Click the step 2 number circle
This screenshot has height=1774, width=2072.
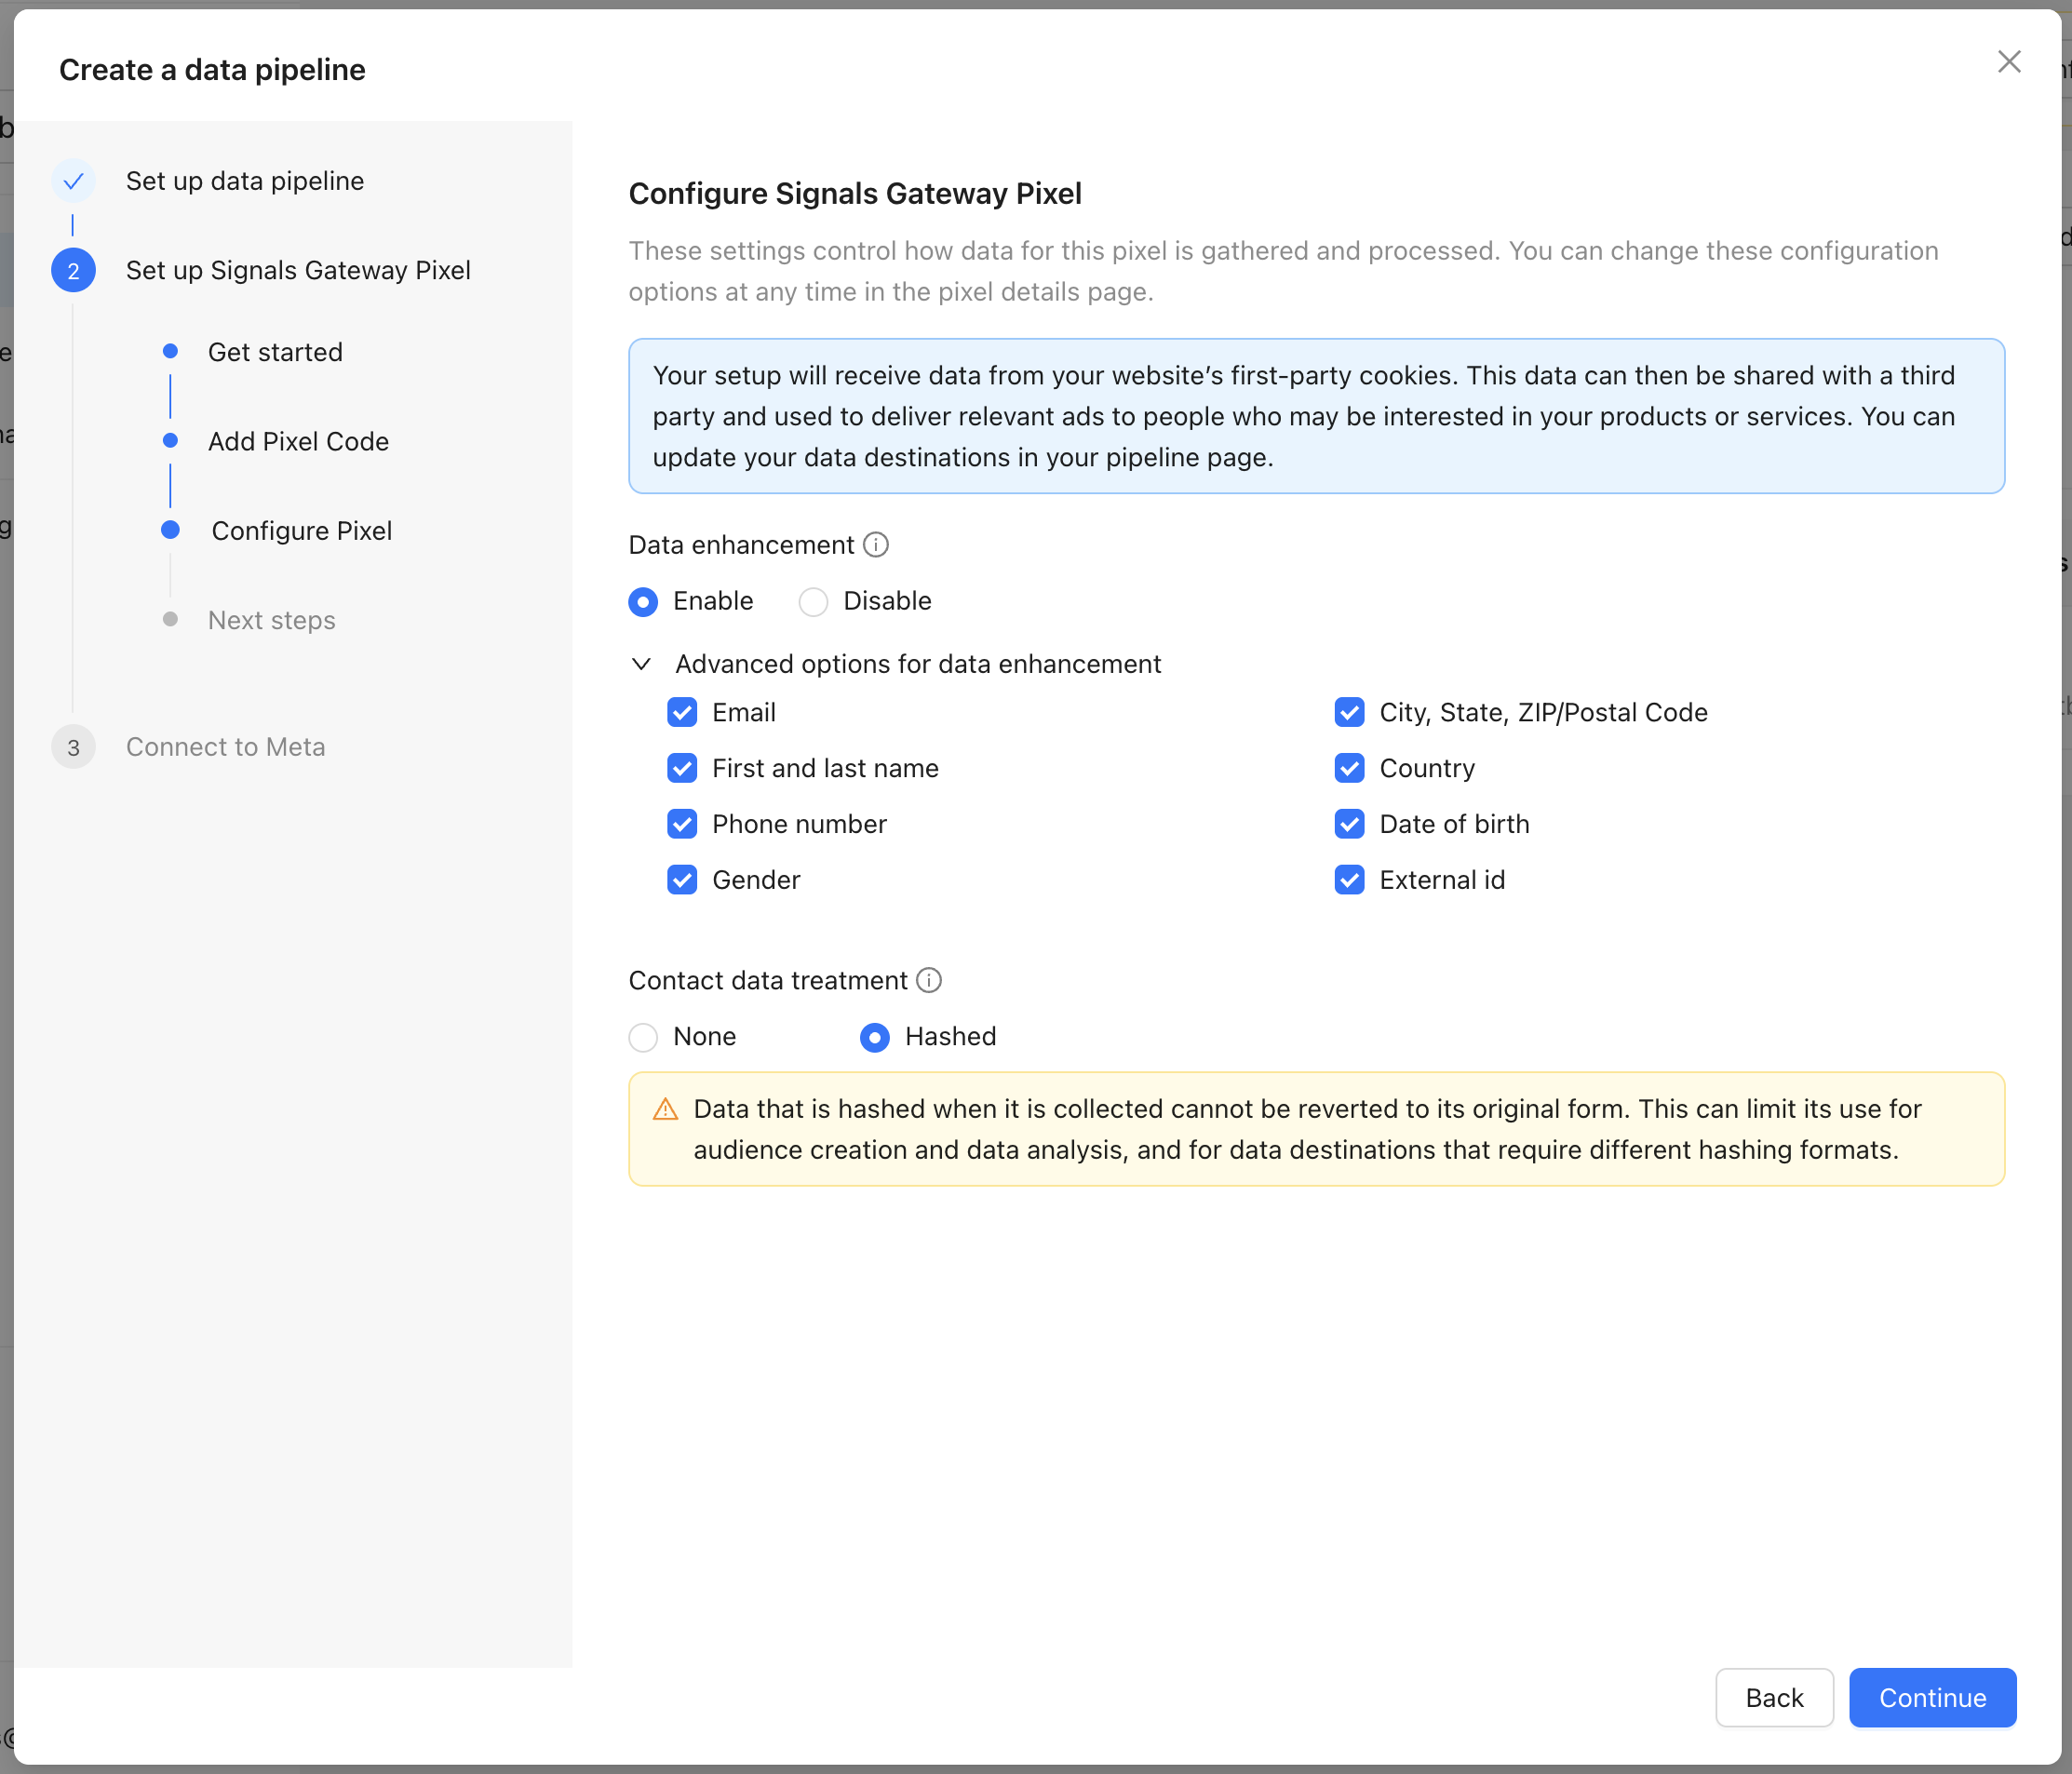tap(73, 271)
